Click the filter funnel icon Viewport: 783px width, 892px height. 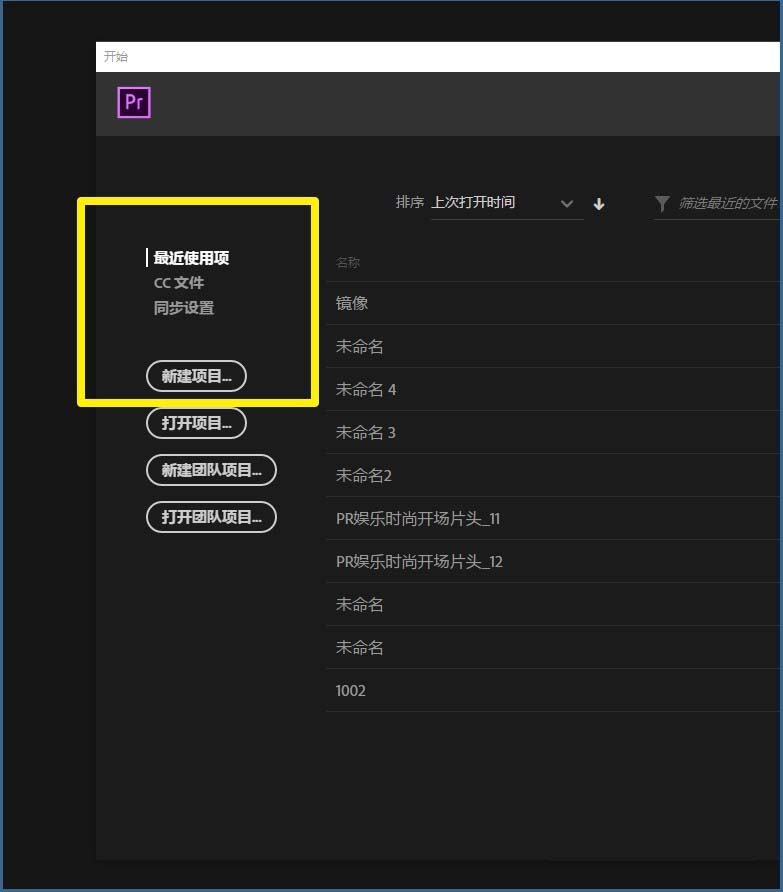tap(662, 203)
